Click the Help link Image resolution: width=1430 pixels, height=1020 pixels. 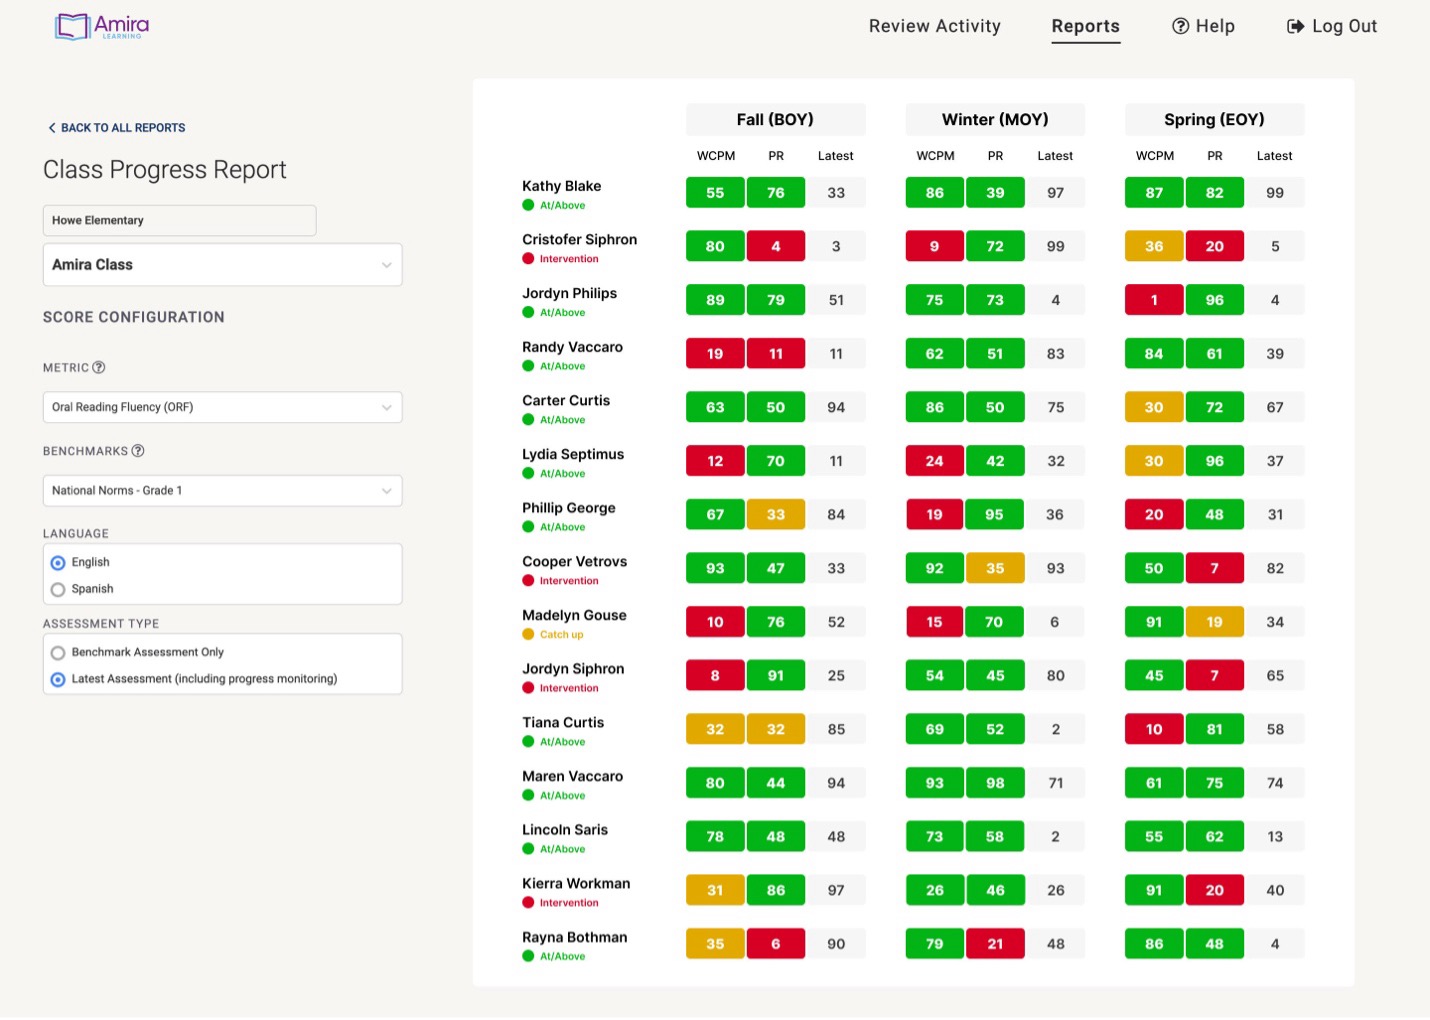tap(1204, 26)
